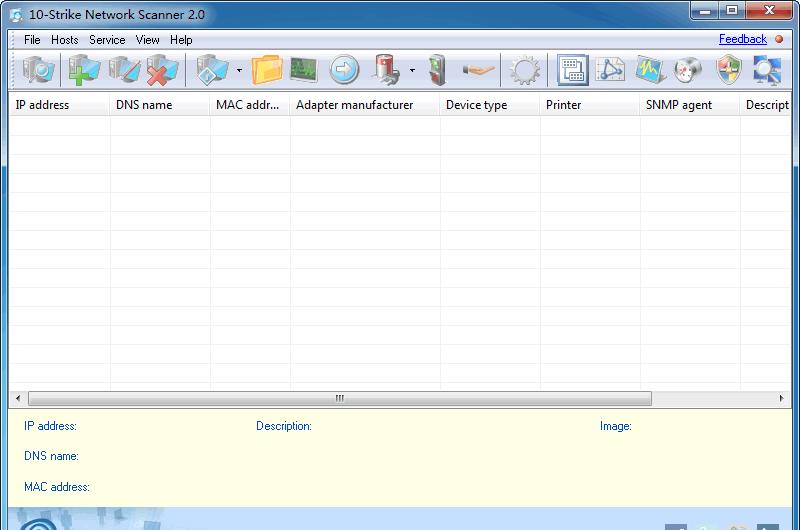Viewport: 800px width, 530px height.
Task: Click the orange dot next to Feedback
Action: coord(779,39)
